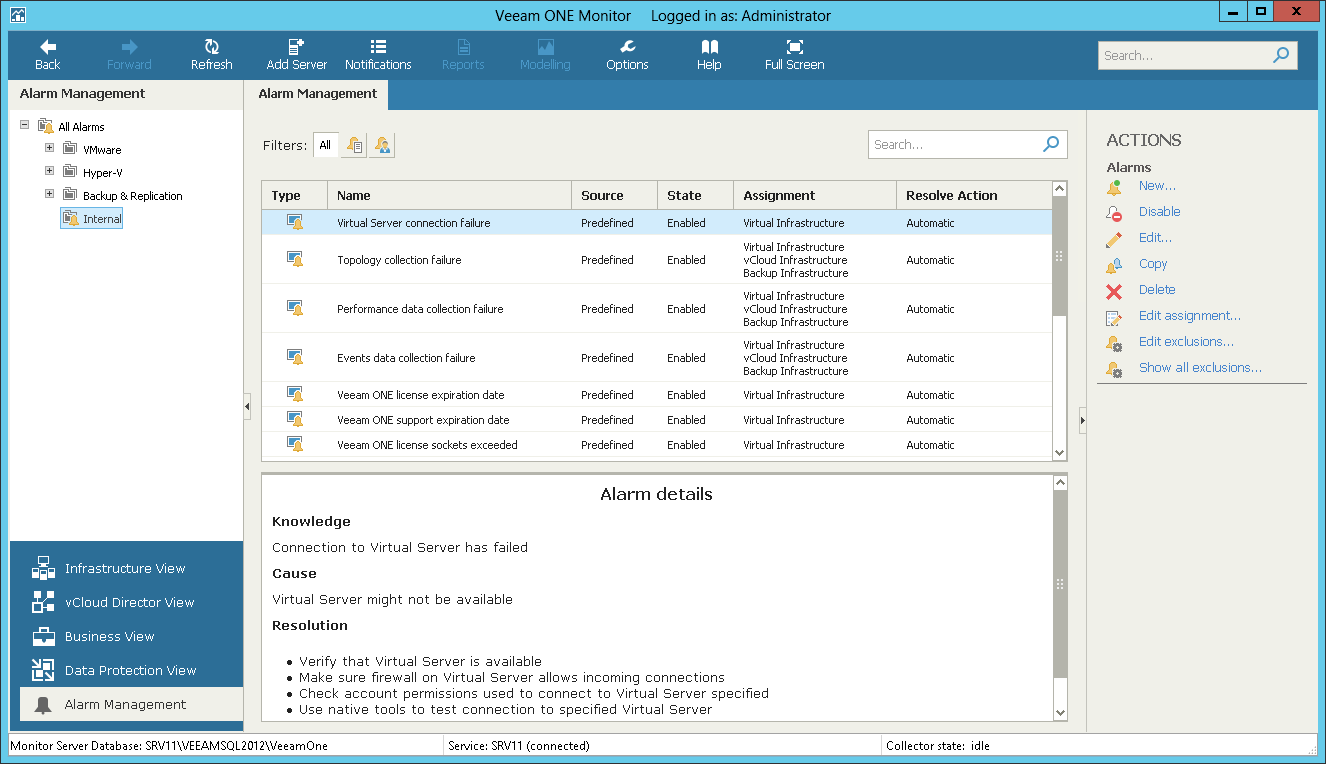Refresh the monitor view
This screenshot has height=764, width=1326.
tap(211, 55)
